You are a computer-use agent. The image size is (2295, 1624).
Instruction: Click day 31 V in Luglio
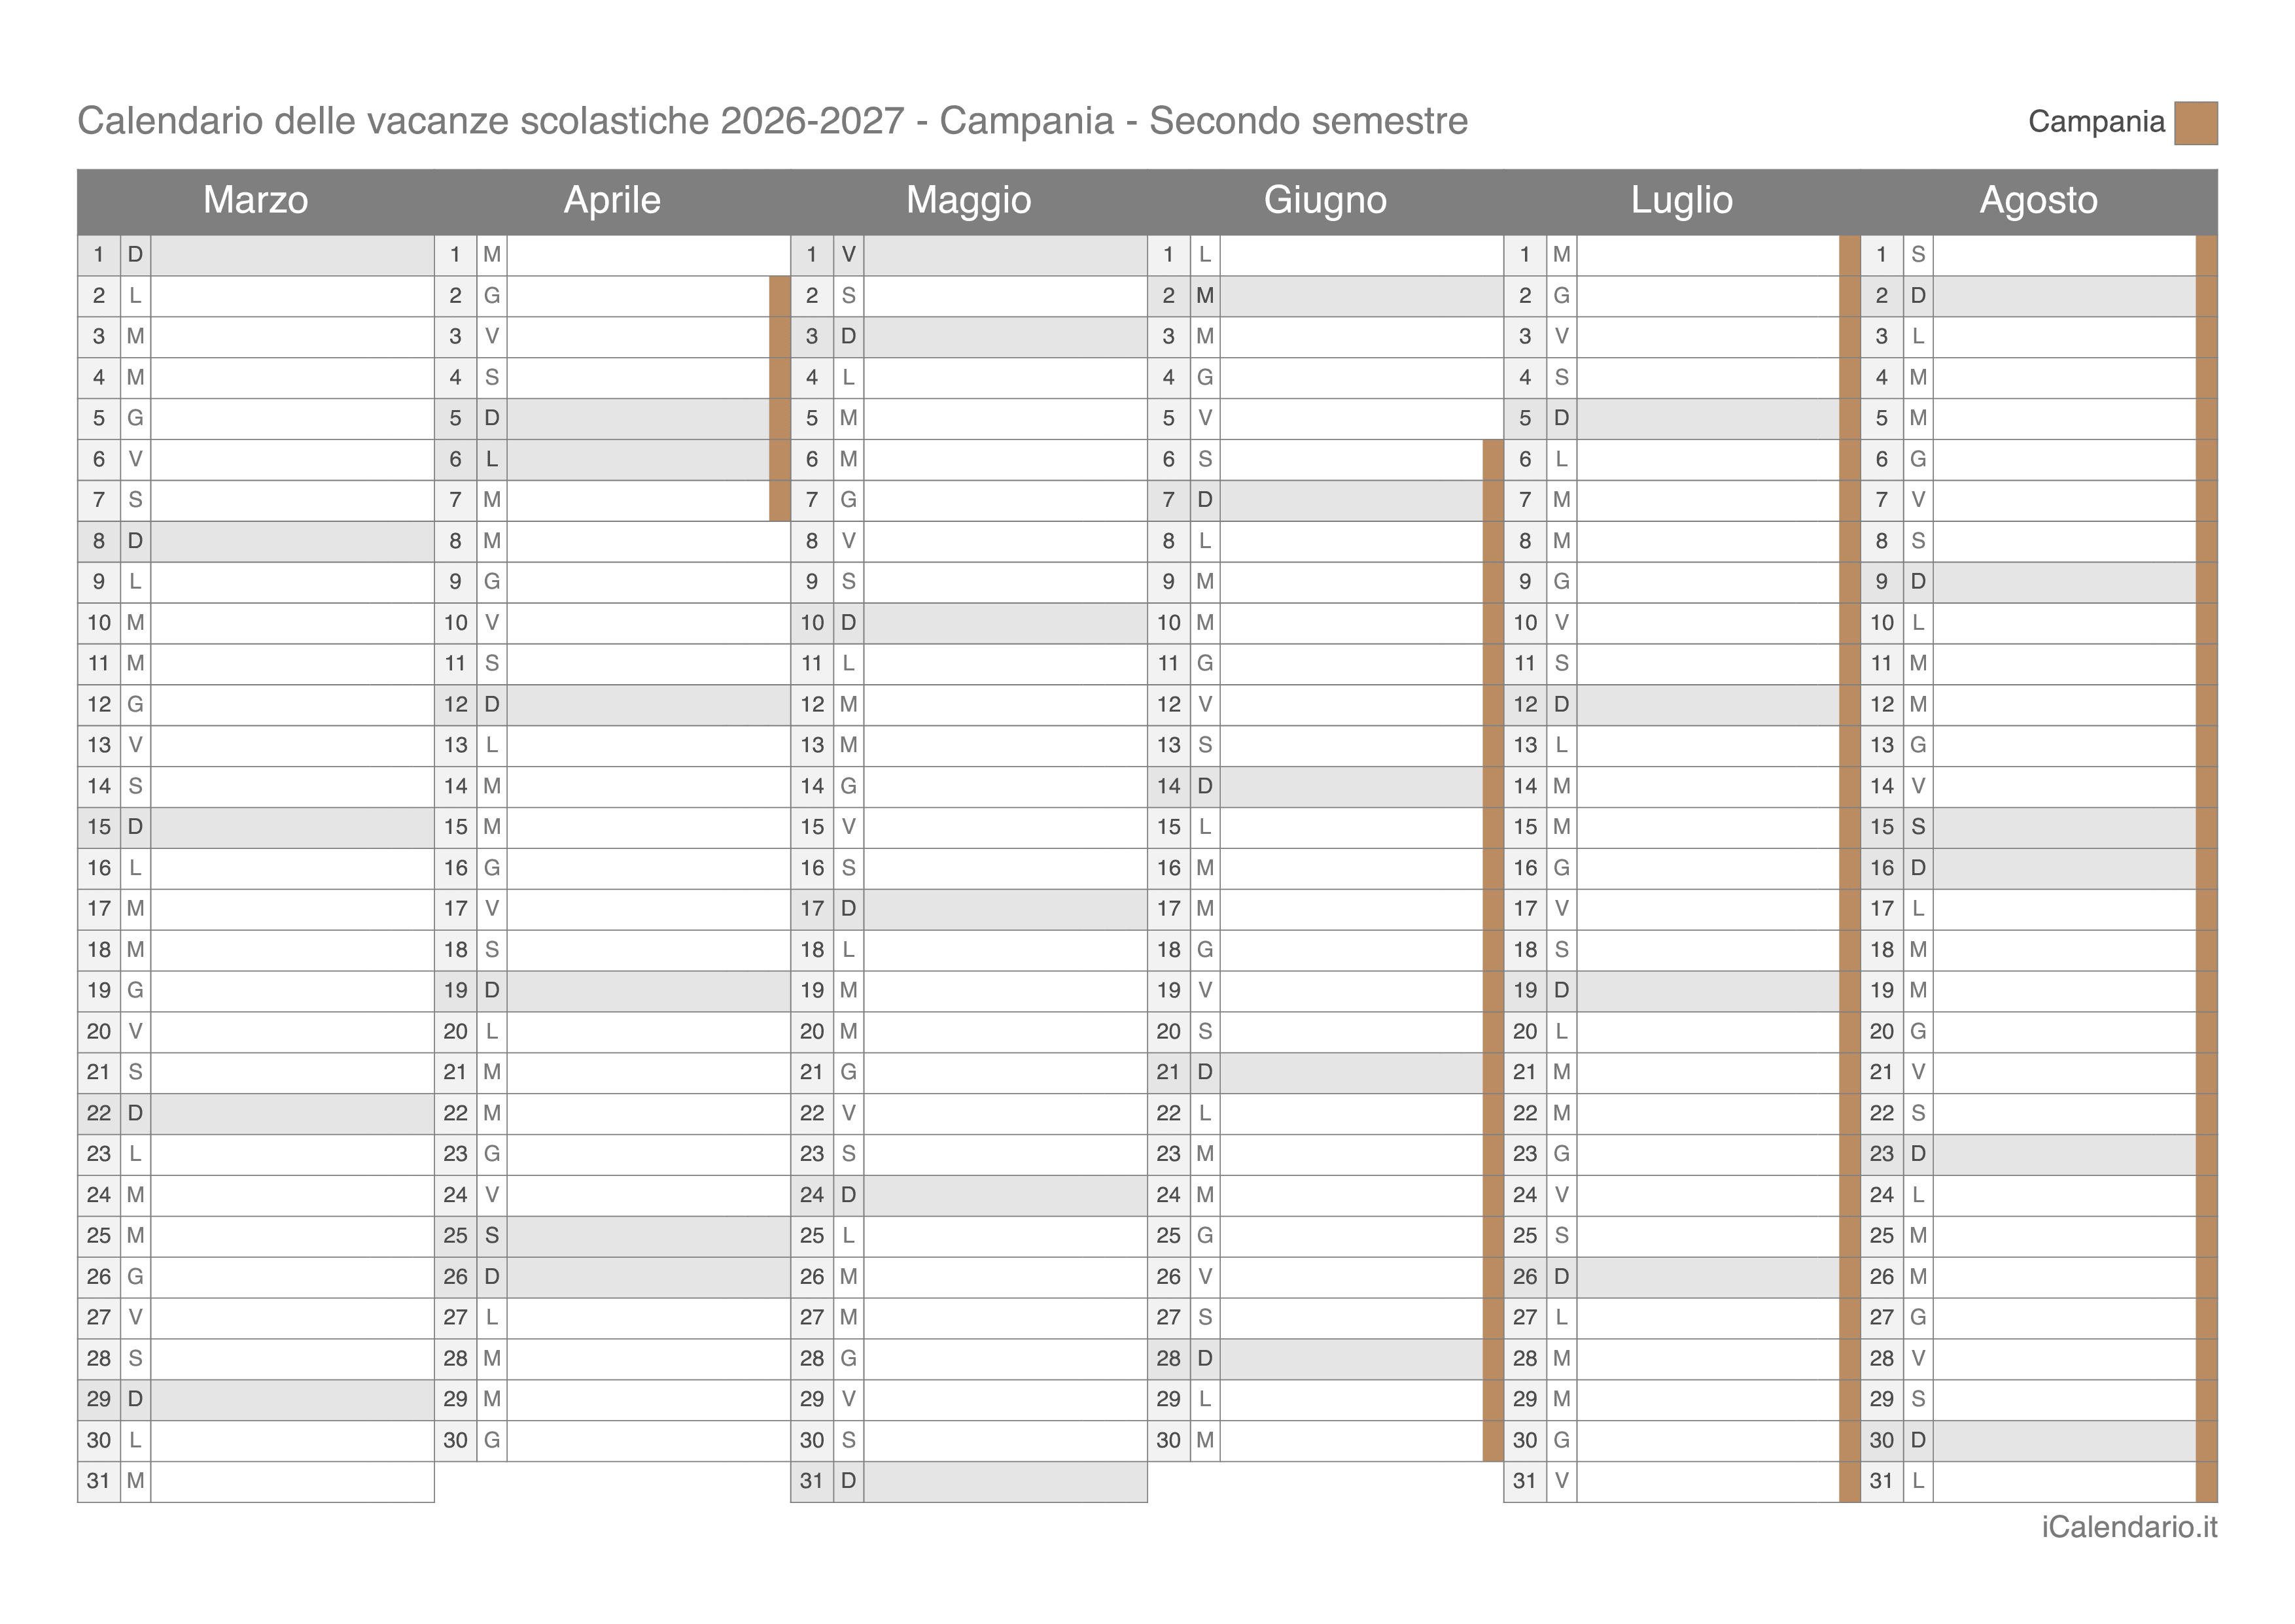pyautogui.click(x=1682, y=1481)
